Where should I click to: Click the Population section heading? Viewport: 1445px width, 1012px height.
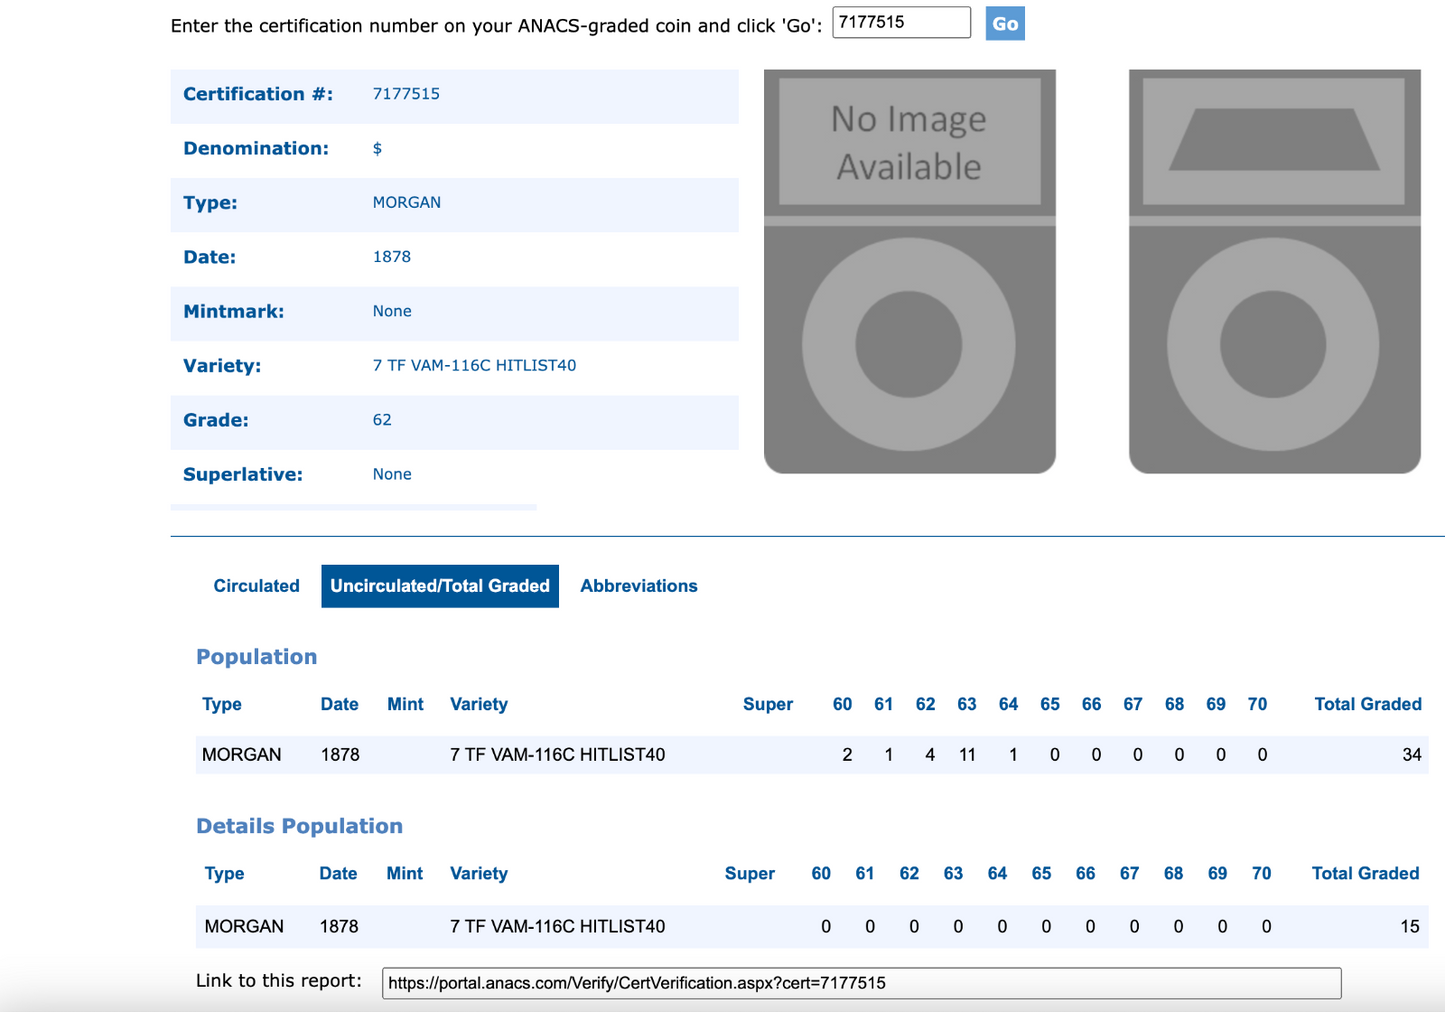pyautogui.click(x=256, y=657)
